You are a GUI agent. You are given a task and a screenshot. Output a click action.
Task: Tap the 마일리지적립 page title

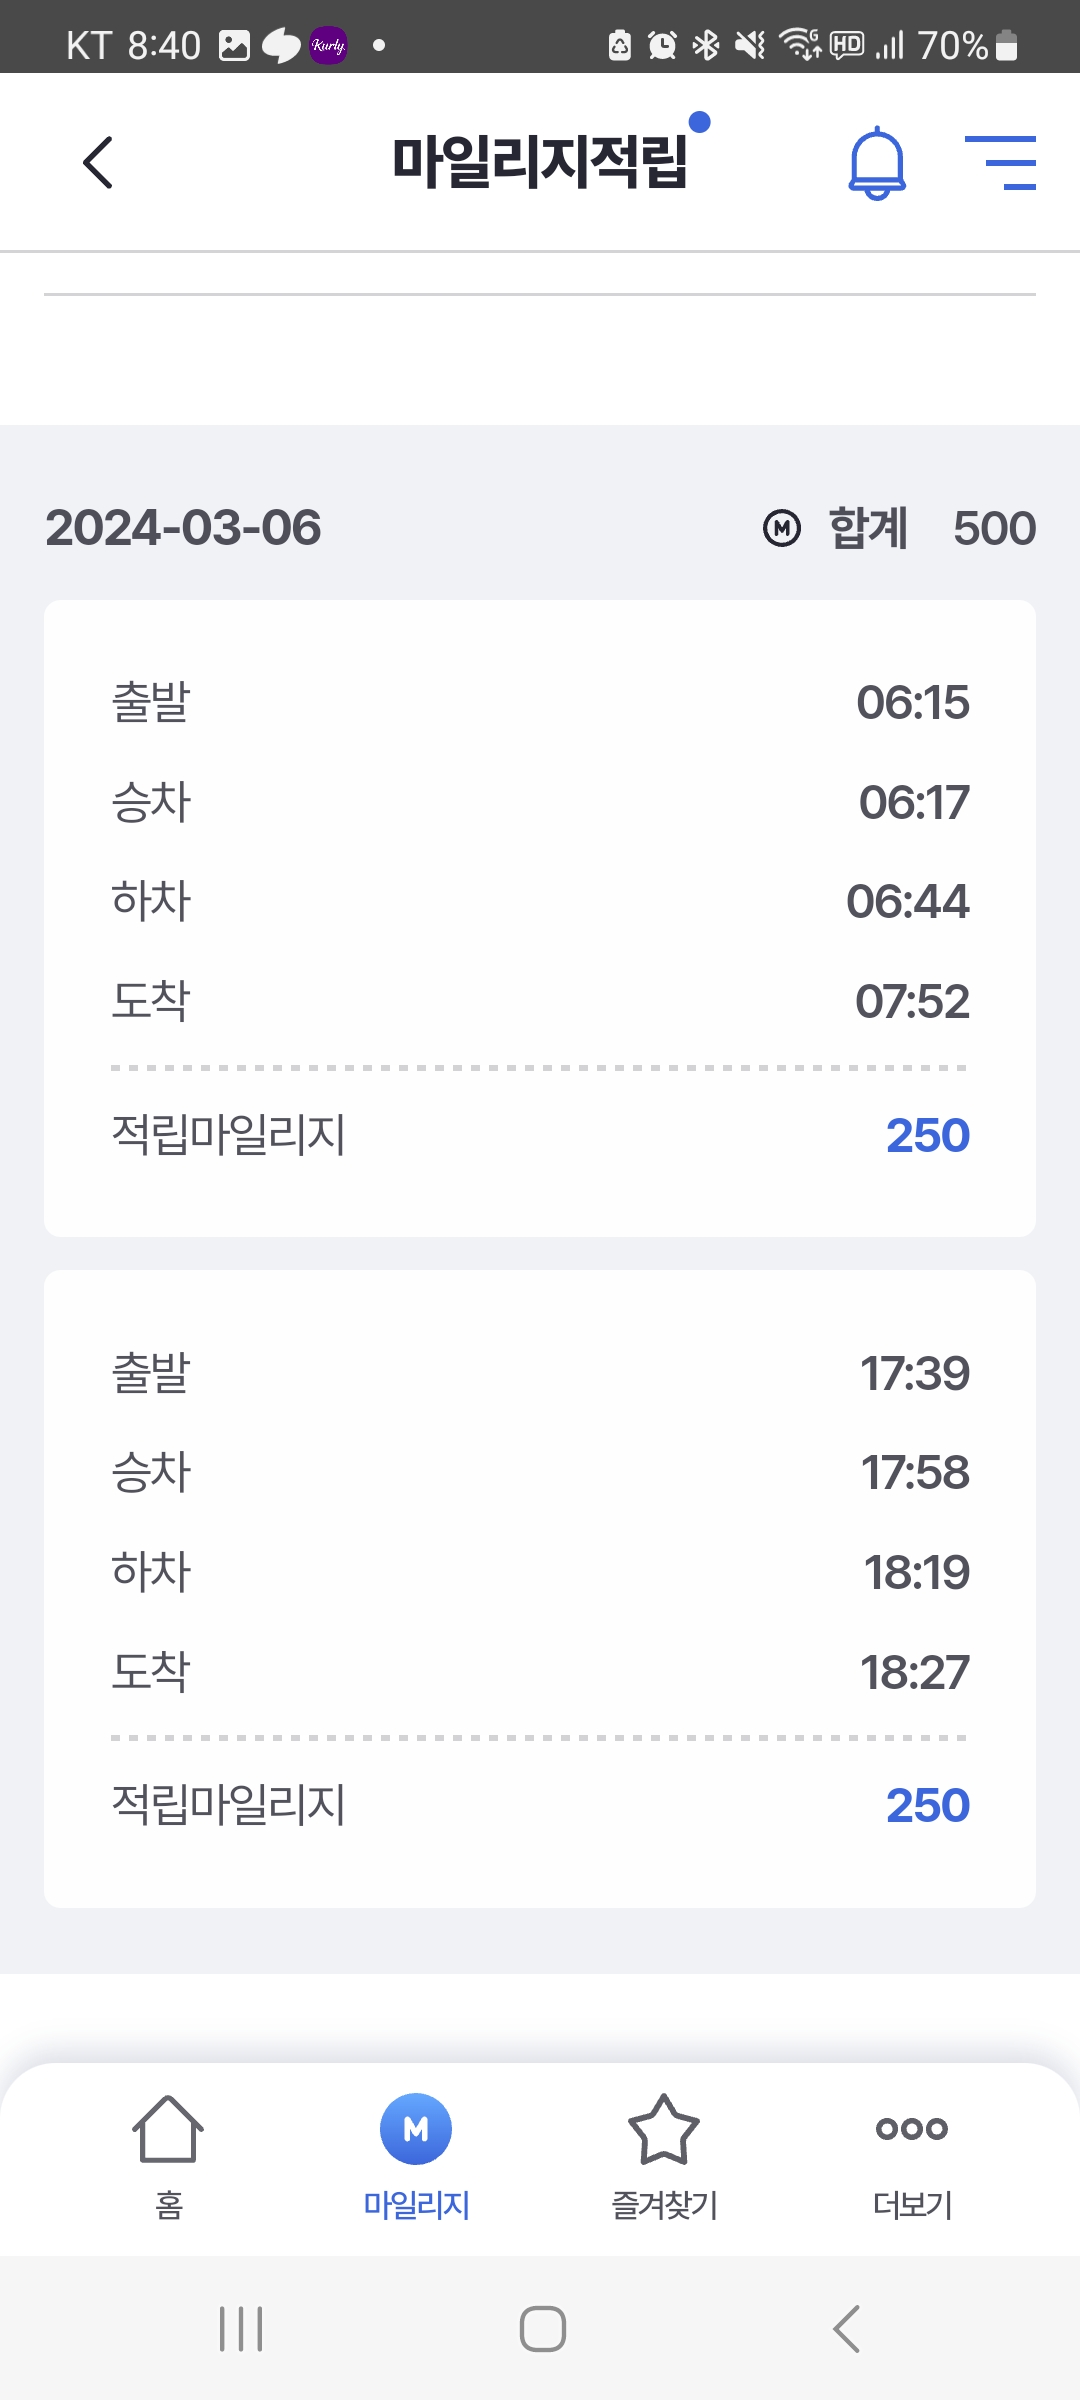point(540,162)
